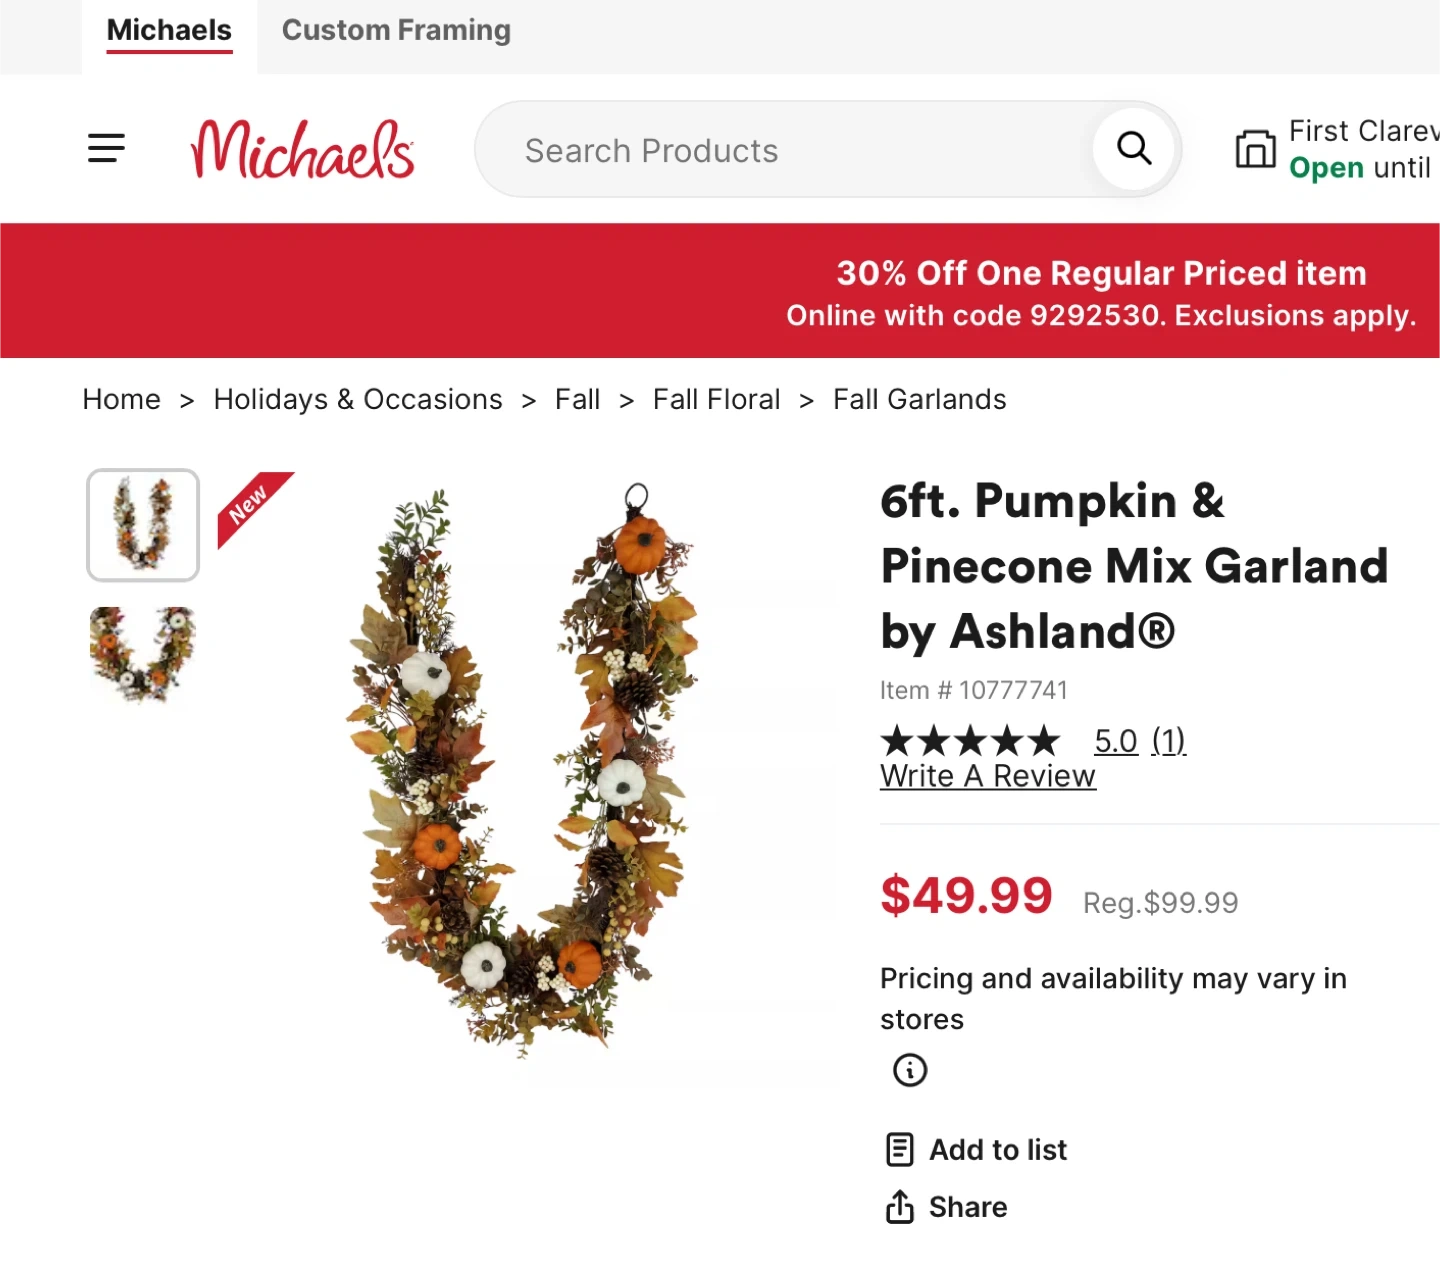This screenshot has width=1440, height=1273.
Task: Click the Search Products field
Action: pyautogui.click(x=780, y=151)
